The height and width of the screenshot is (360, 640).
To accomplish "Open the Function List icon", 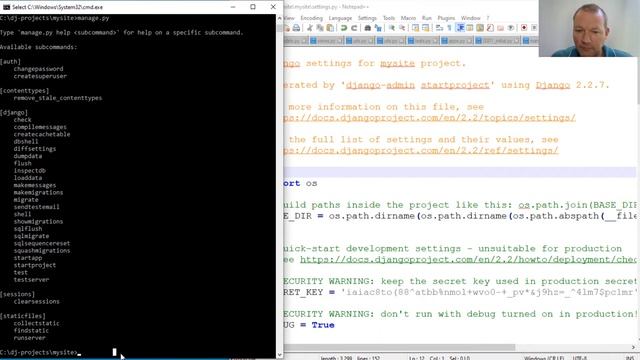I will (x=490, y=28).
